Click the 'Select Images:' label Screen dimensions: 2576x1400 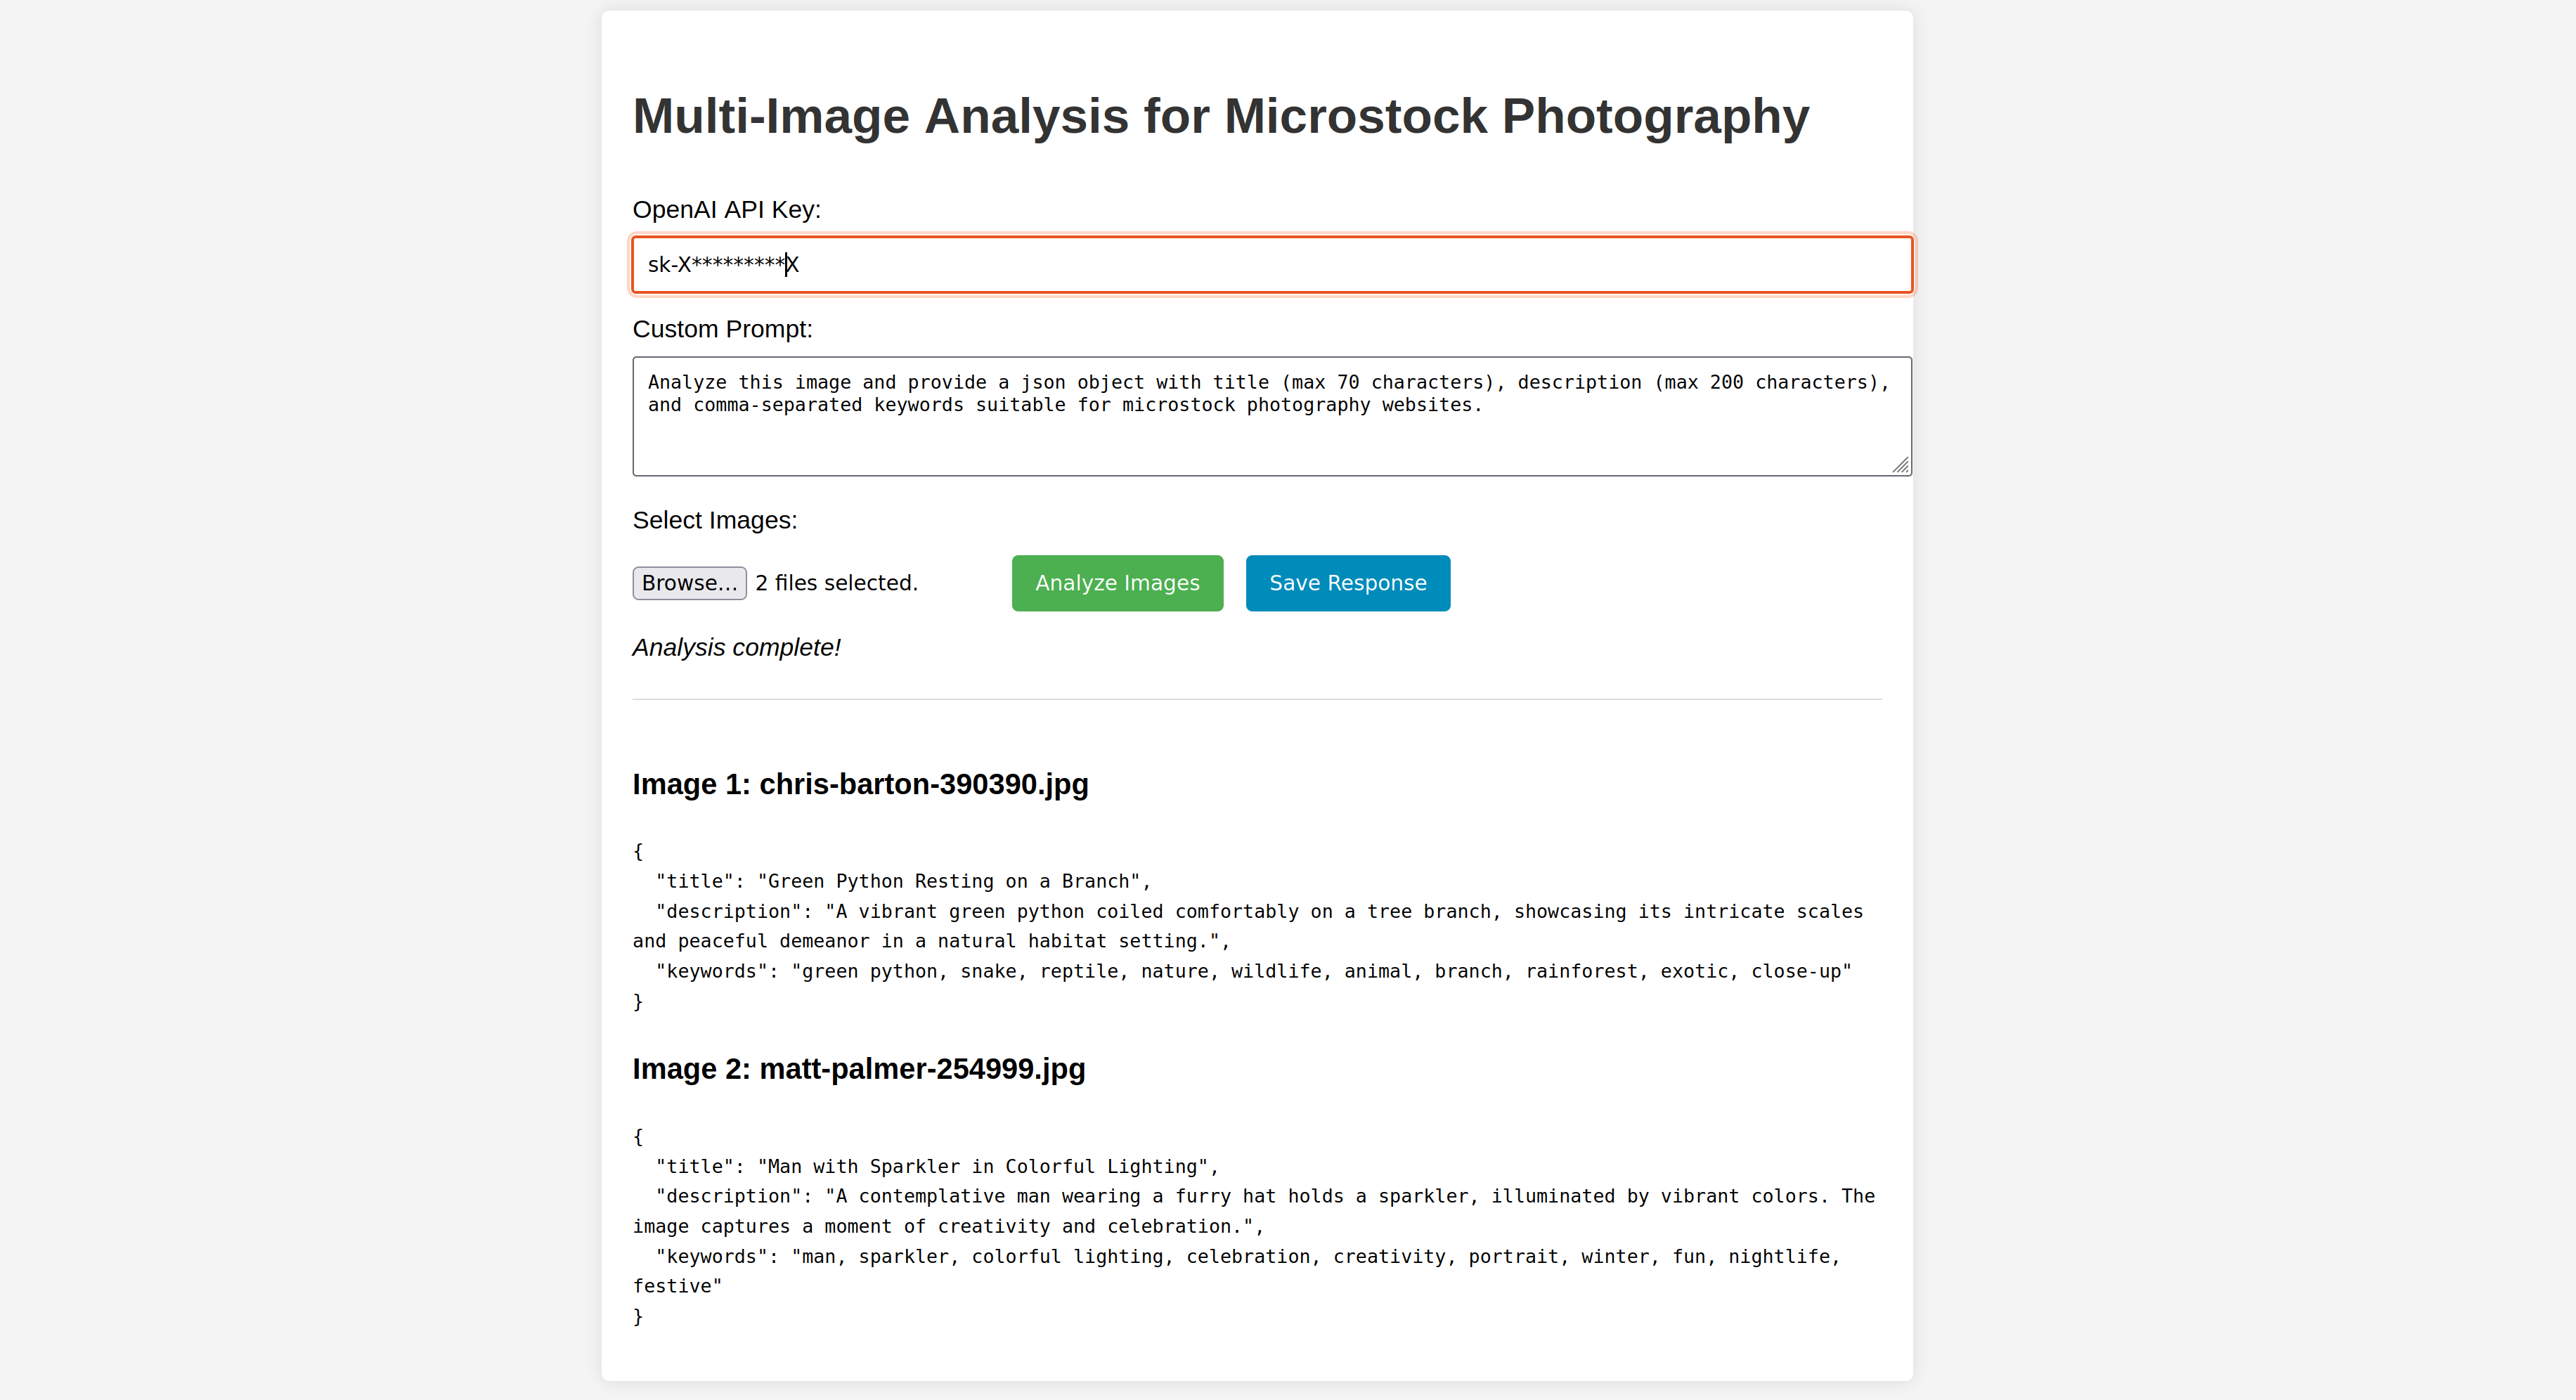[x=714, y=520]
